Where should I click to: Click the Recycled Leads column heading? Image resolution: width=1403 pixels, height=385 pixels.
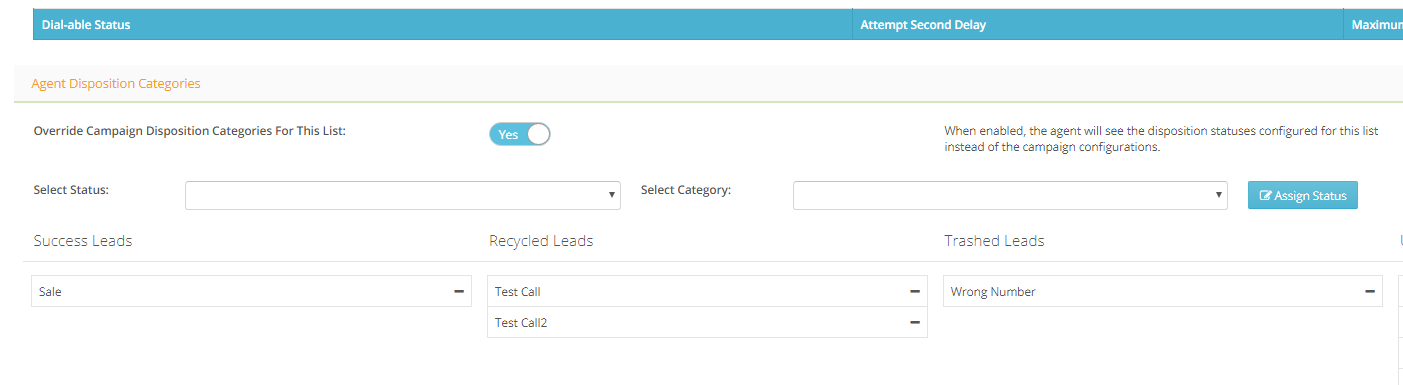(x=541, y=241)
